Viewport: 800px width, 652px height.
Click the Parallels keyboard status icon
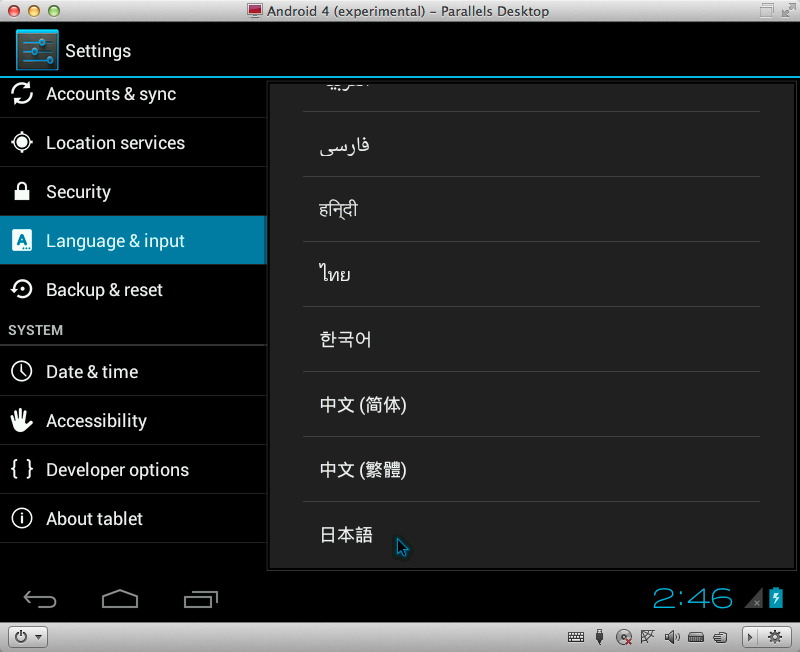pyautogui.click(x=576, y=637)
